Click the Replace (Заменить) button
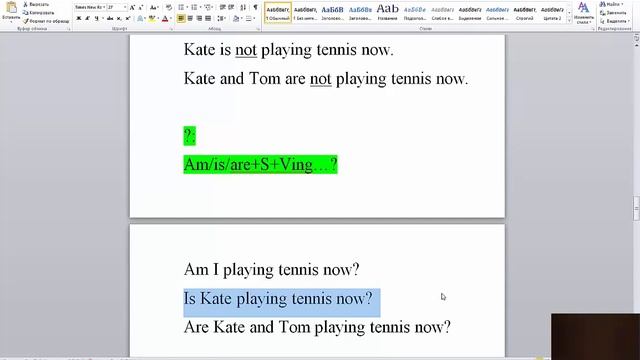The height and width of the screenshot is (360, 640). [613, 13]
